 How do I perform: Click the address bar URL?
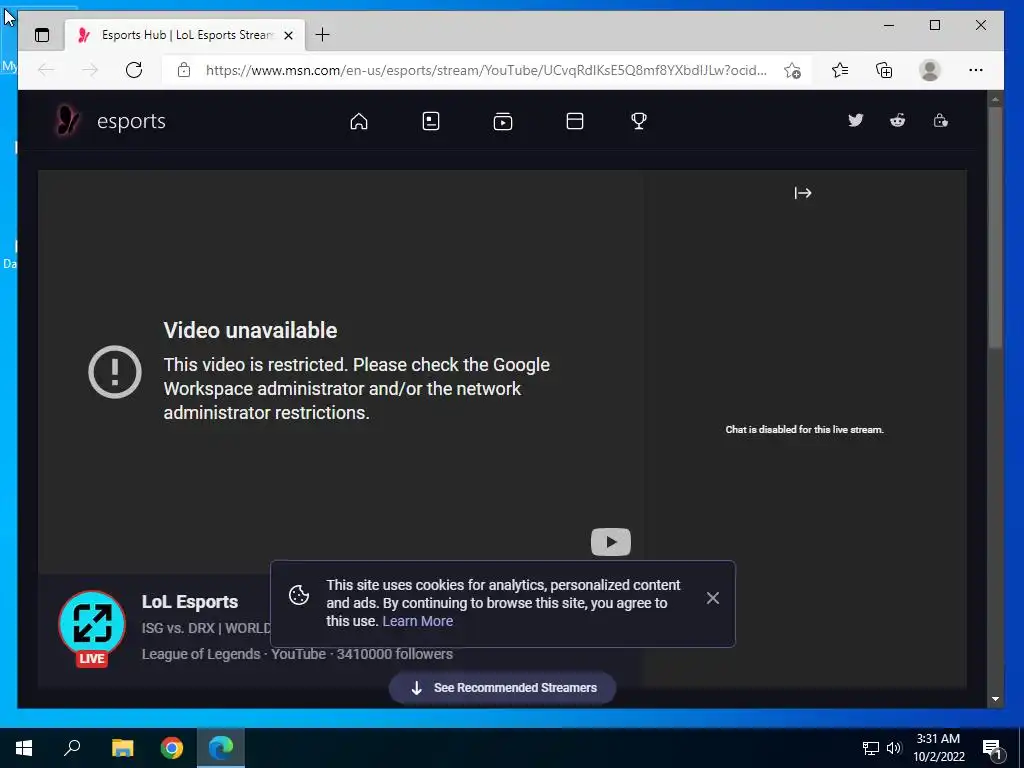tap(486, 70)
